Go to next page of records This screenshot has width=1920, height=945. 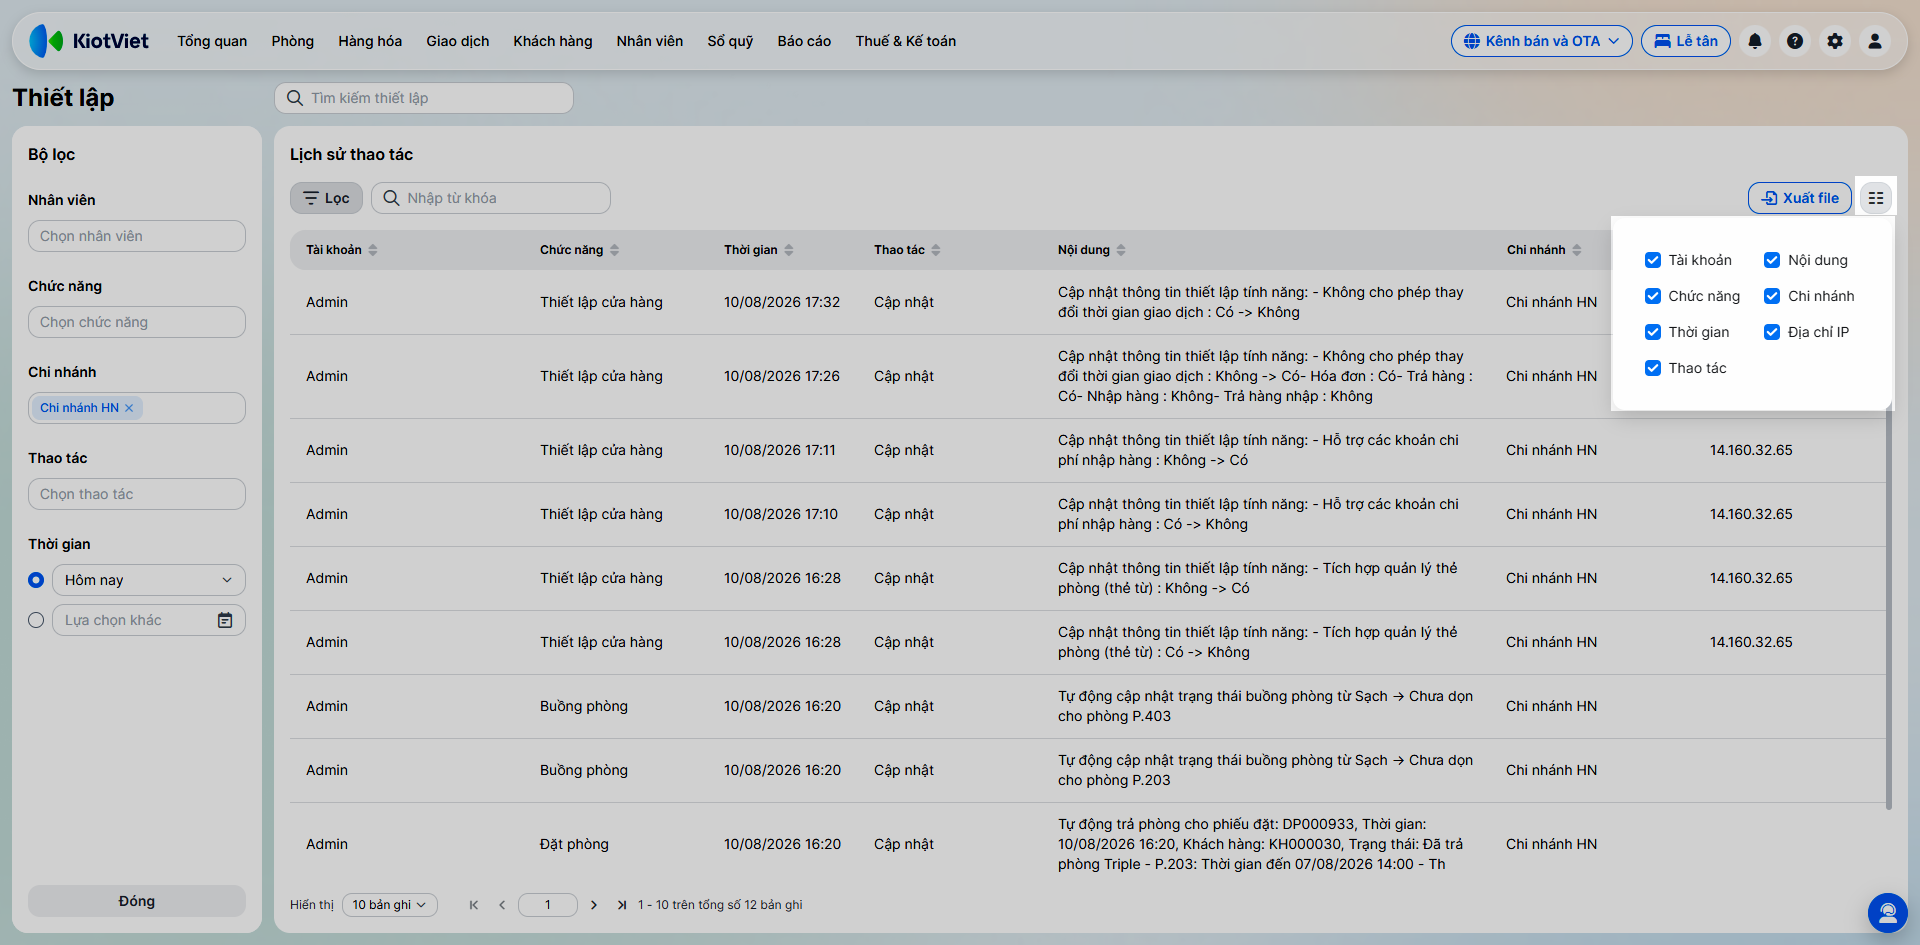point(594,905)
